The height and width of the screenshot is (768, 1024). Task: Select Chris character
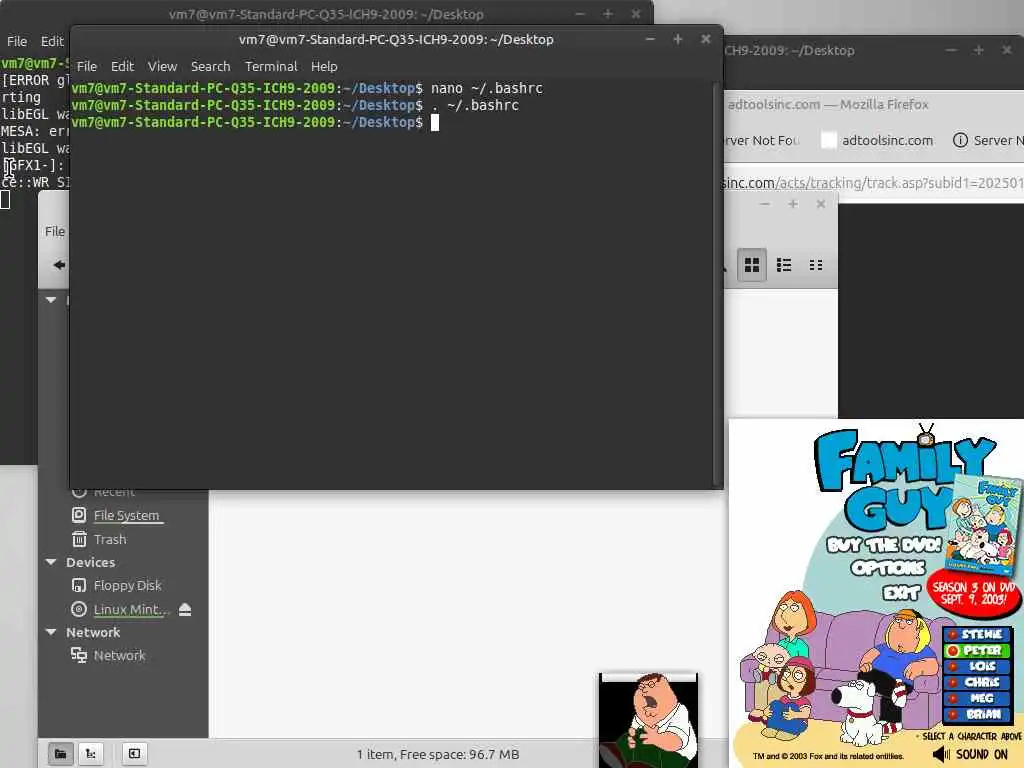978,682
